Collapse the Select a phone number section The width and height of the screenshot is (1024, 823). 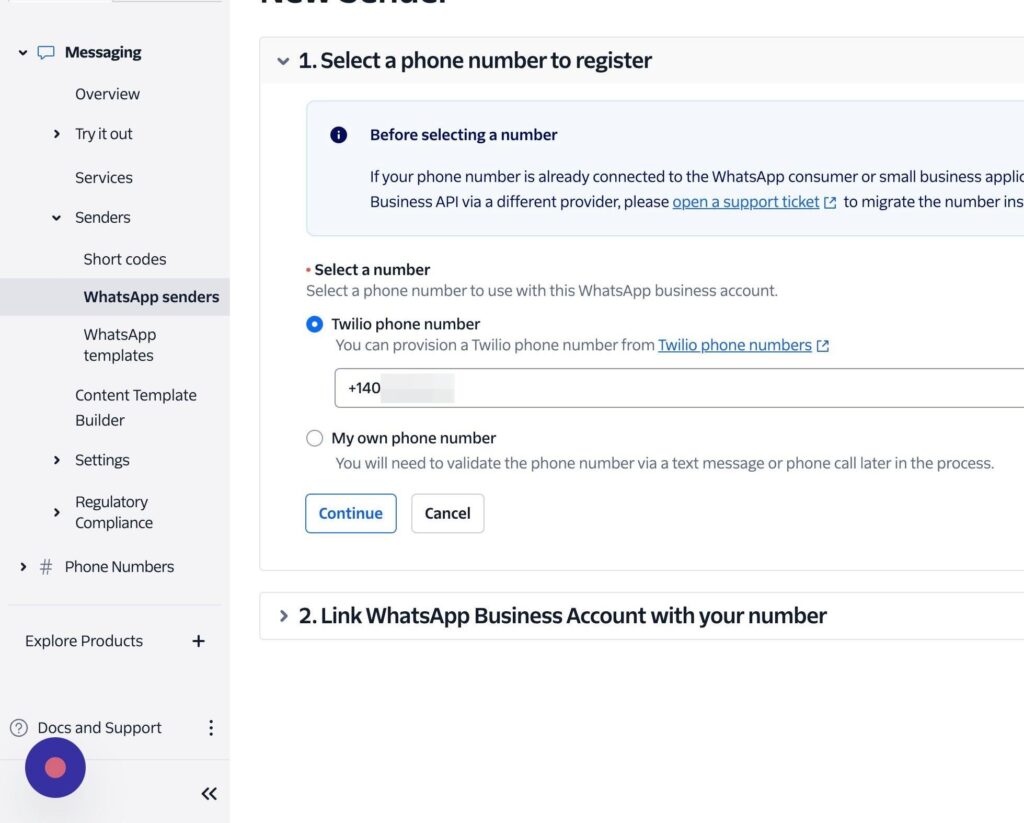(x=283, y=61)
